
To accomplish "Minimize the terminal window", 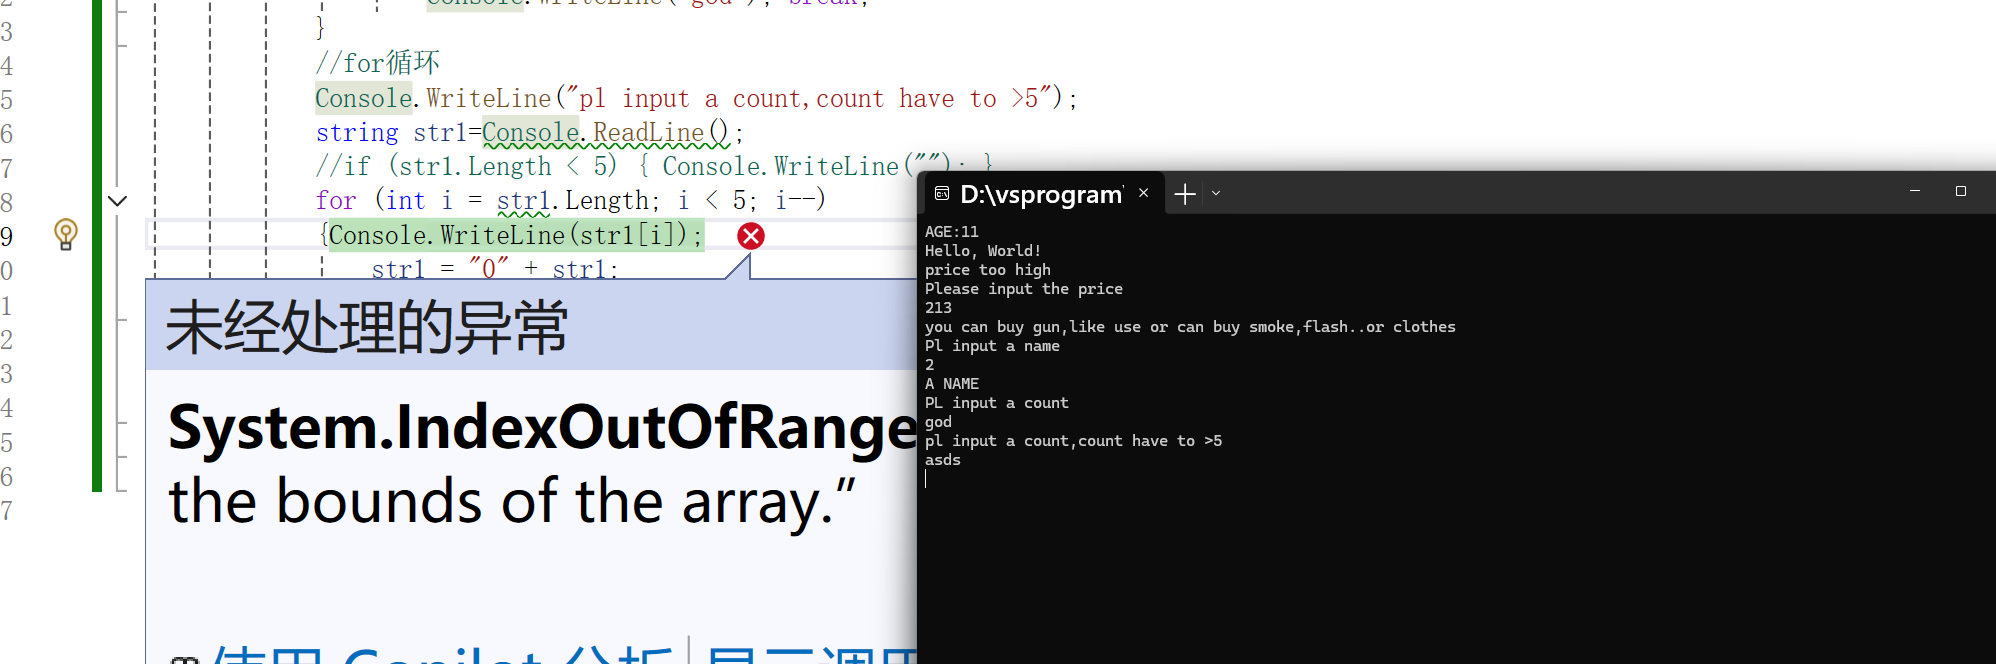I will tap(1915, 191).
